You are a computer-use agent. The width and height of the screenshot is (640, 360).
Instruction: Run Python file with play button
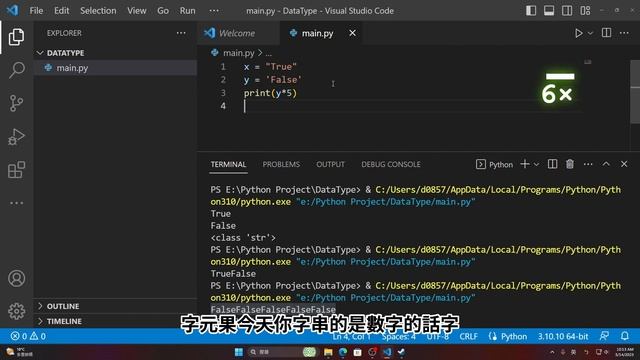(578, 33)
